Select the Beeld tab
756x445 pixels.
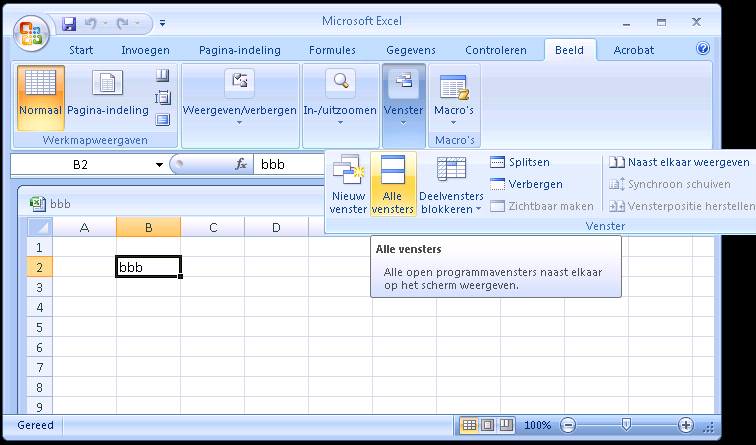pos(569,50)
